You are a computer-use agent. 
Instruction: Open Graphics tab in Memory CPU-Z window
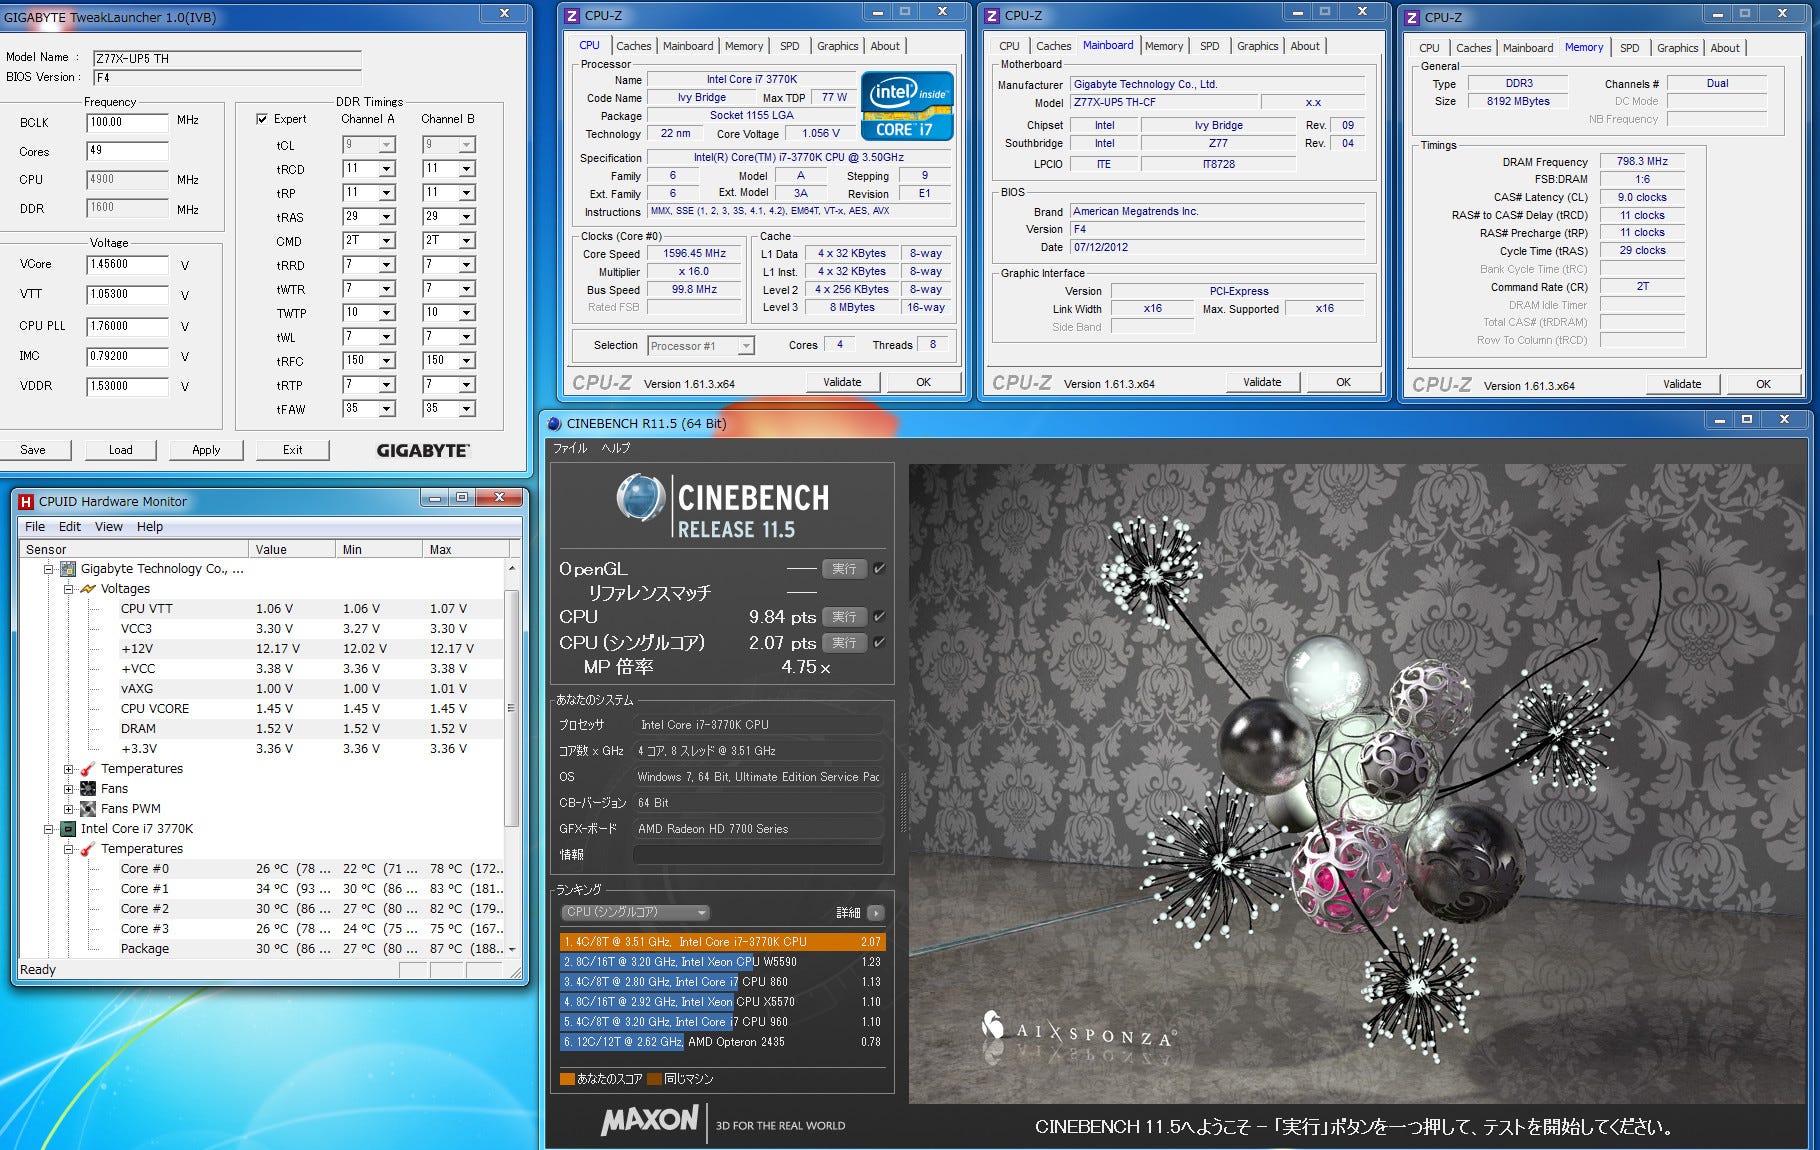[x=1677, y=48]
